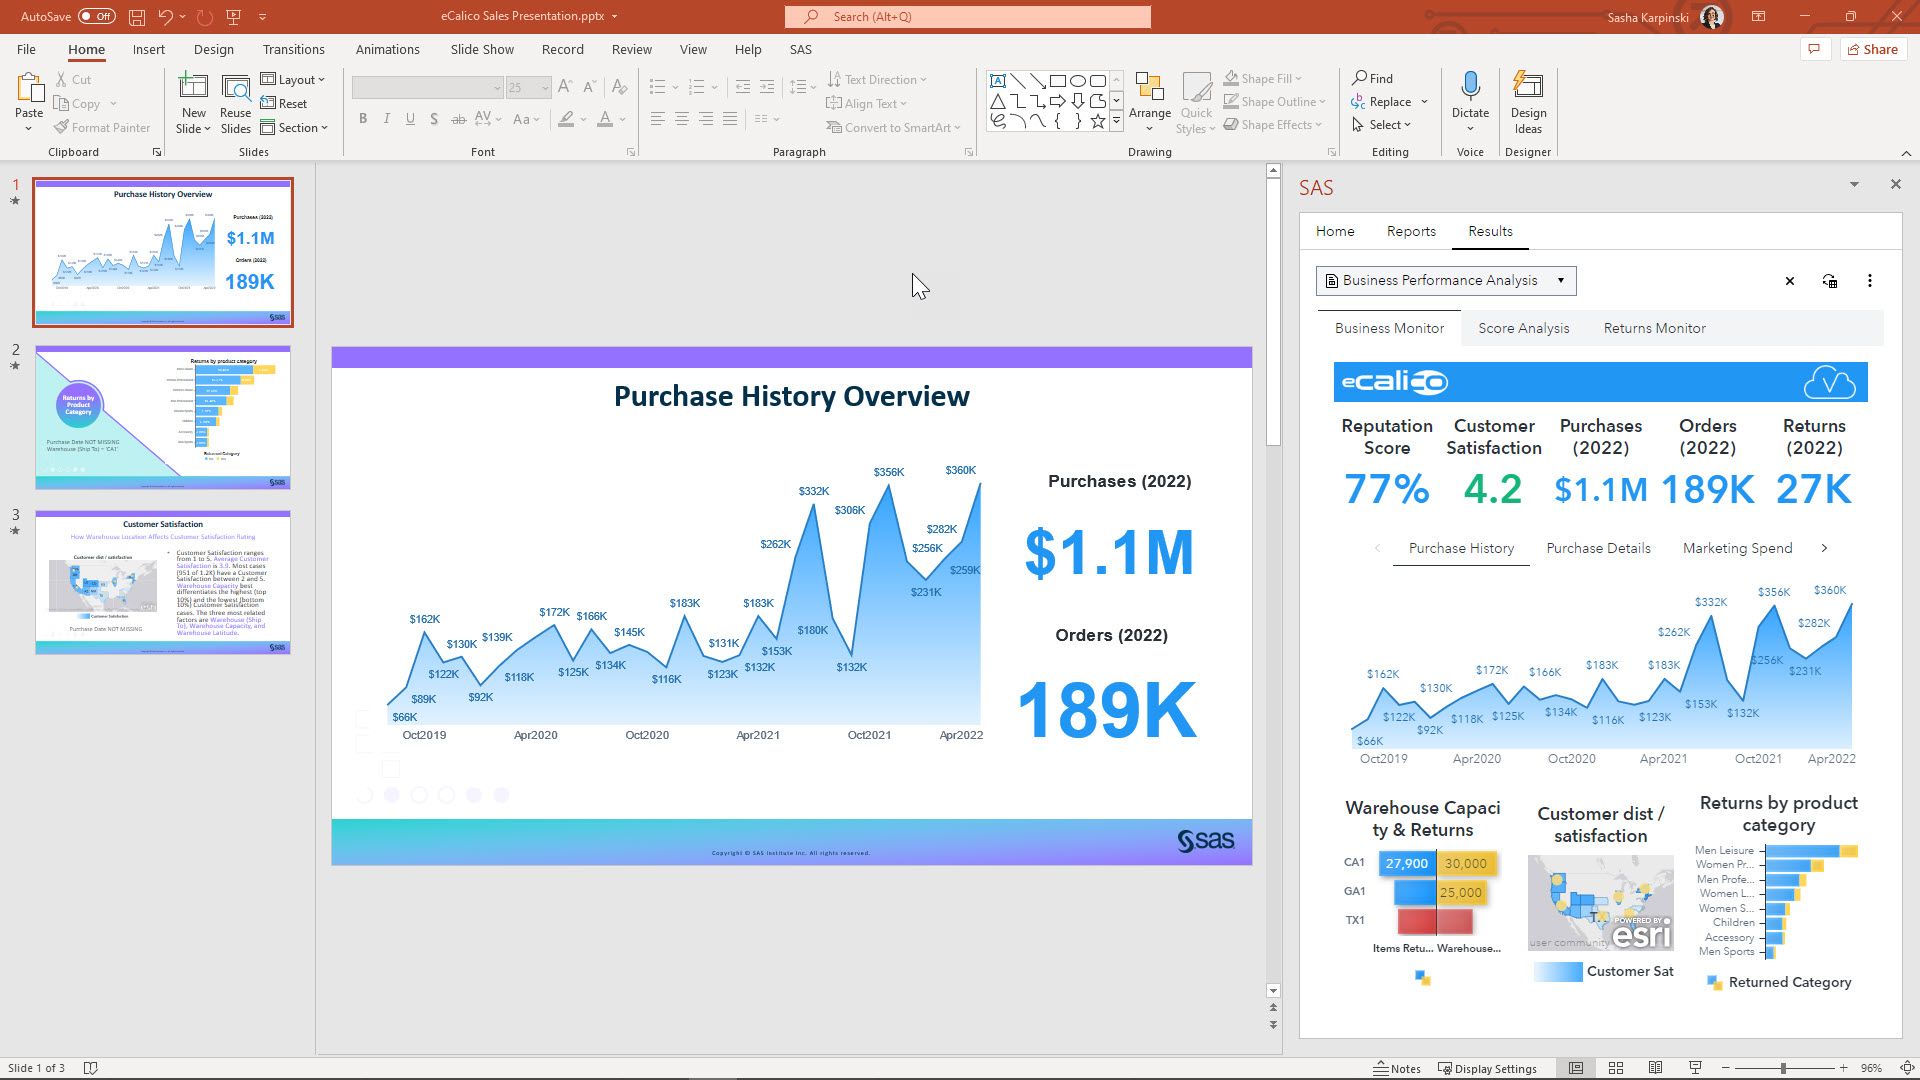Click Purchase Details link in report
The height and width of the screenshot is (1080, 1920).
pos(1598,548)
